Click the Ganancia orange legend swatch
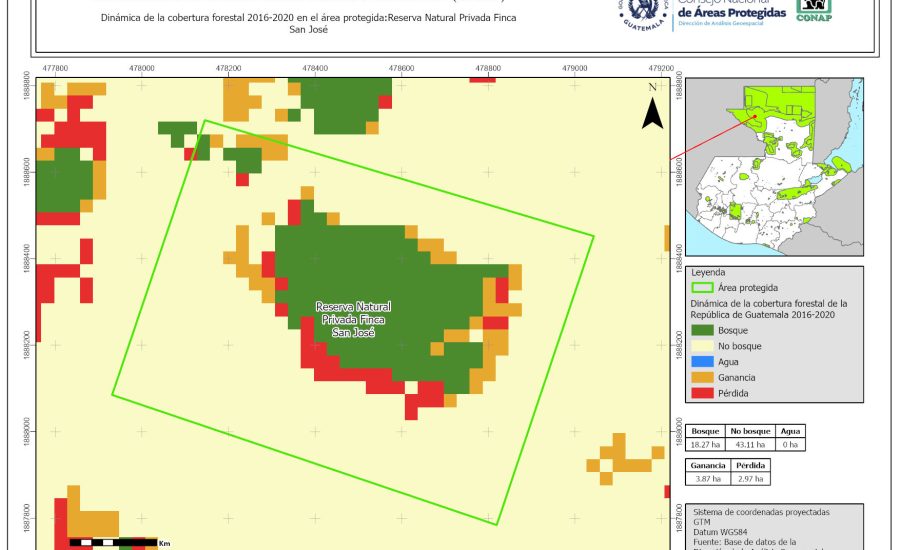Image resolution: width=900 pixels, height=550 pixels. [x=704, y=378]
